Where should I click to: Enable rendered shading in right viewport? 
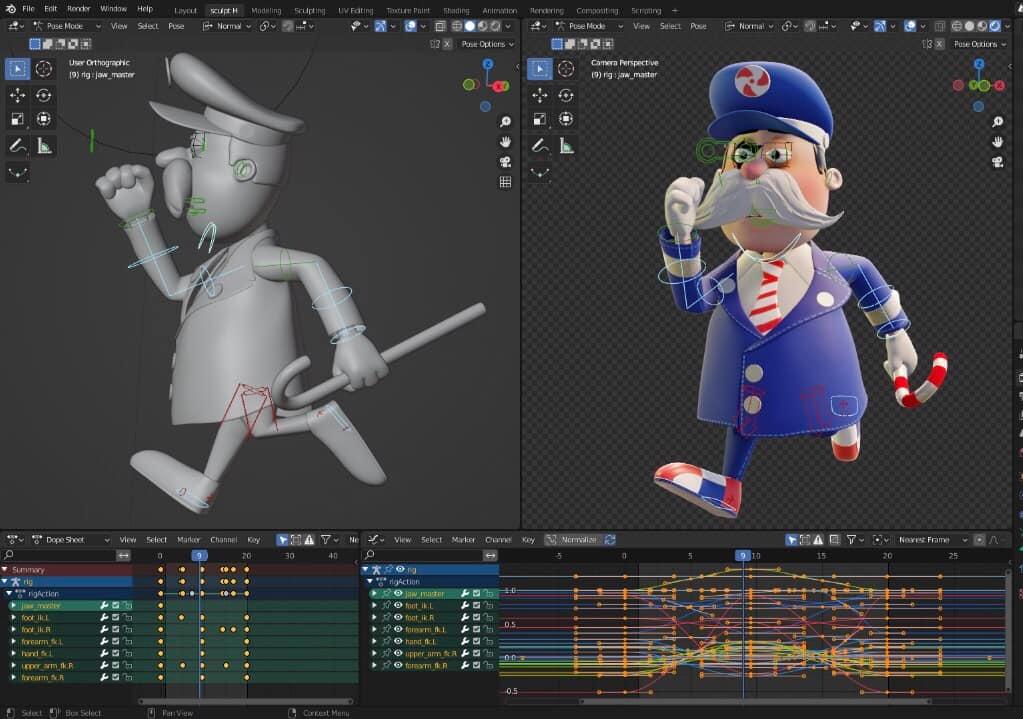(x=995, y=26)
